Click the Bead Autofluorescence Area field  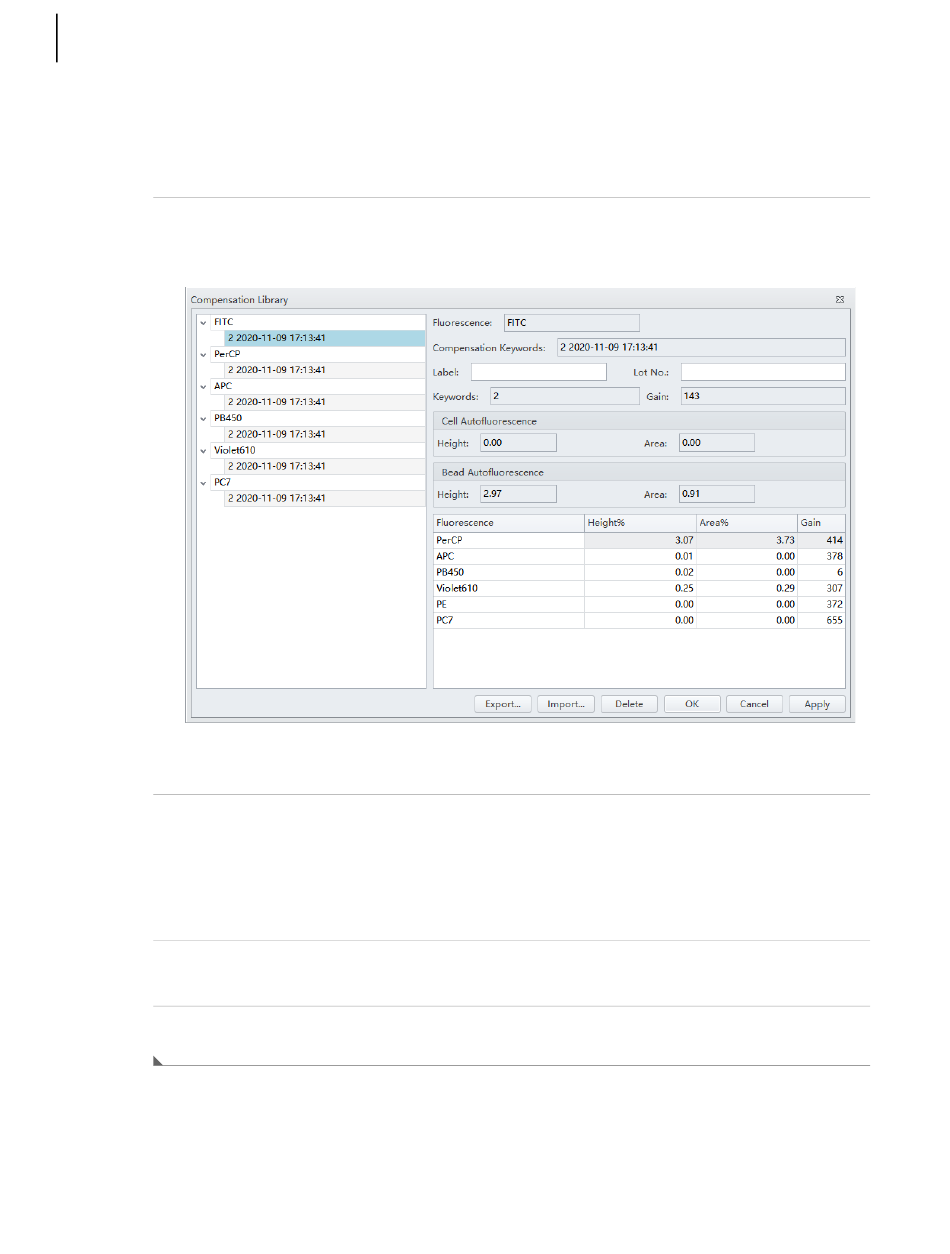pos(716,493)
